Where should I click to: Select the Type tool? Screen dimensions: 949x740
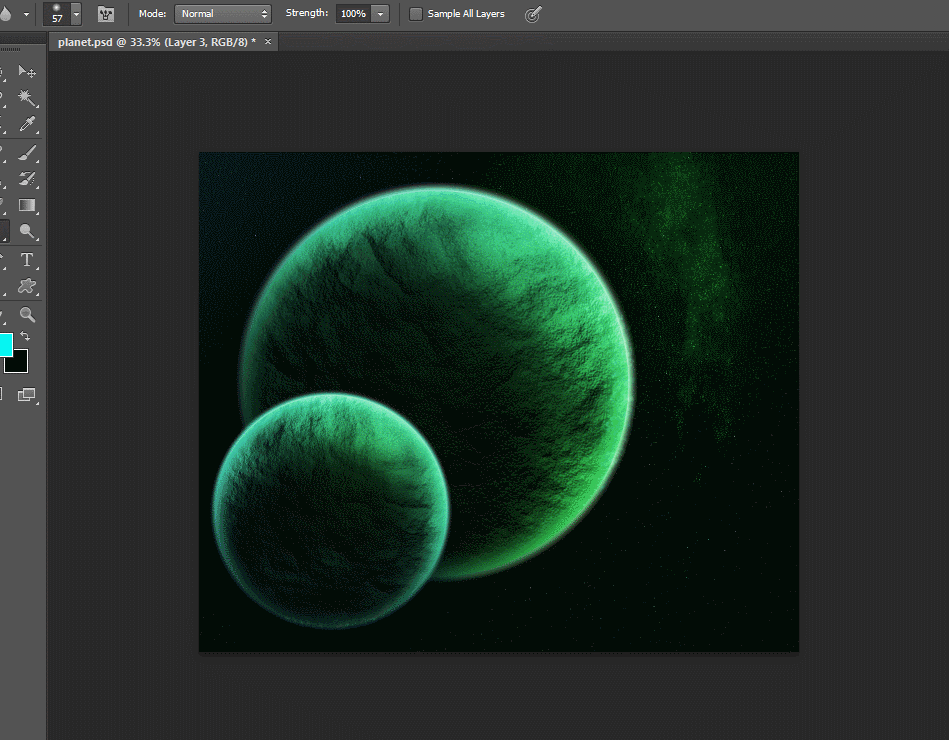(27, 260)
